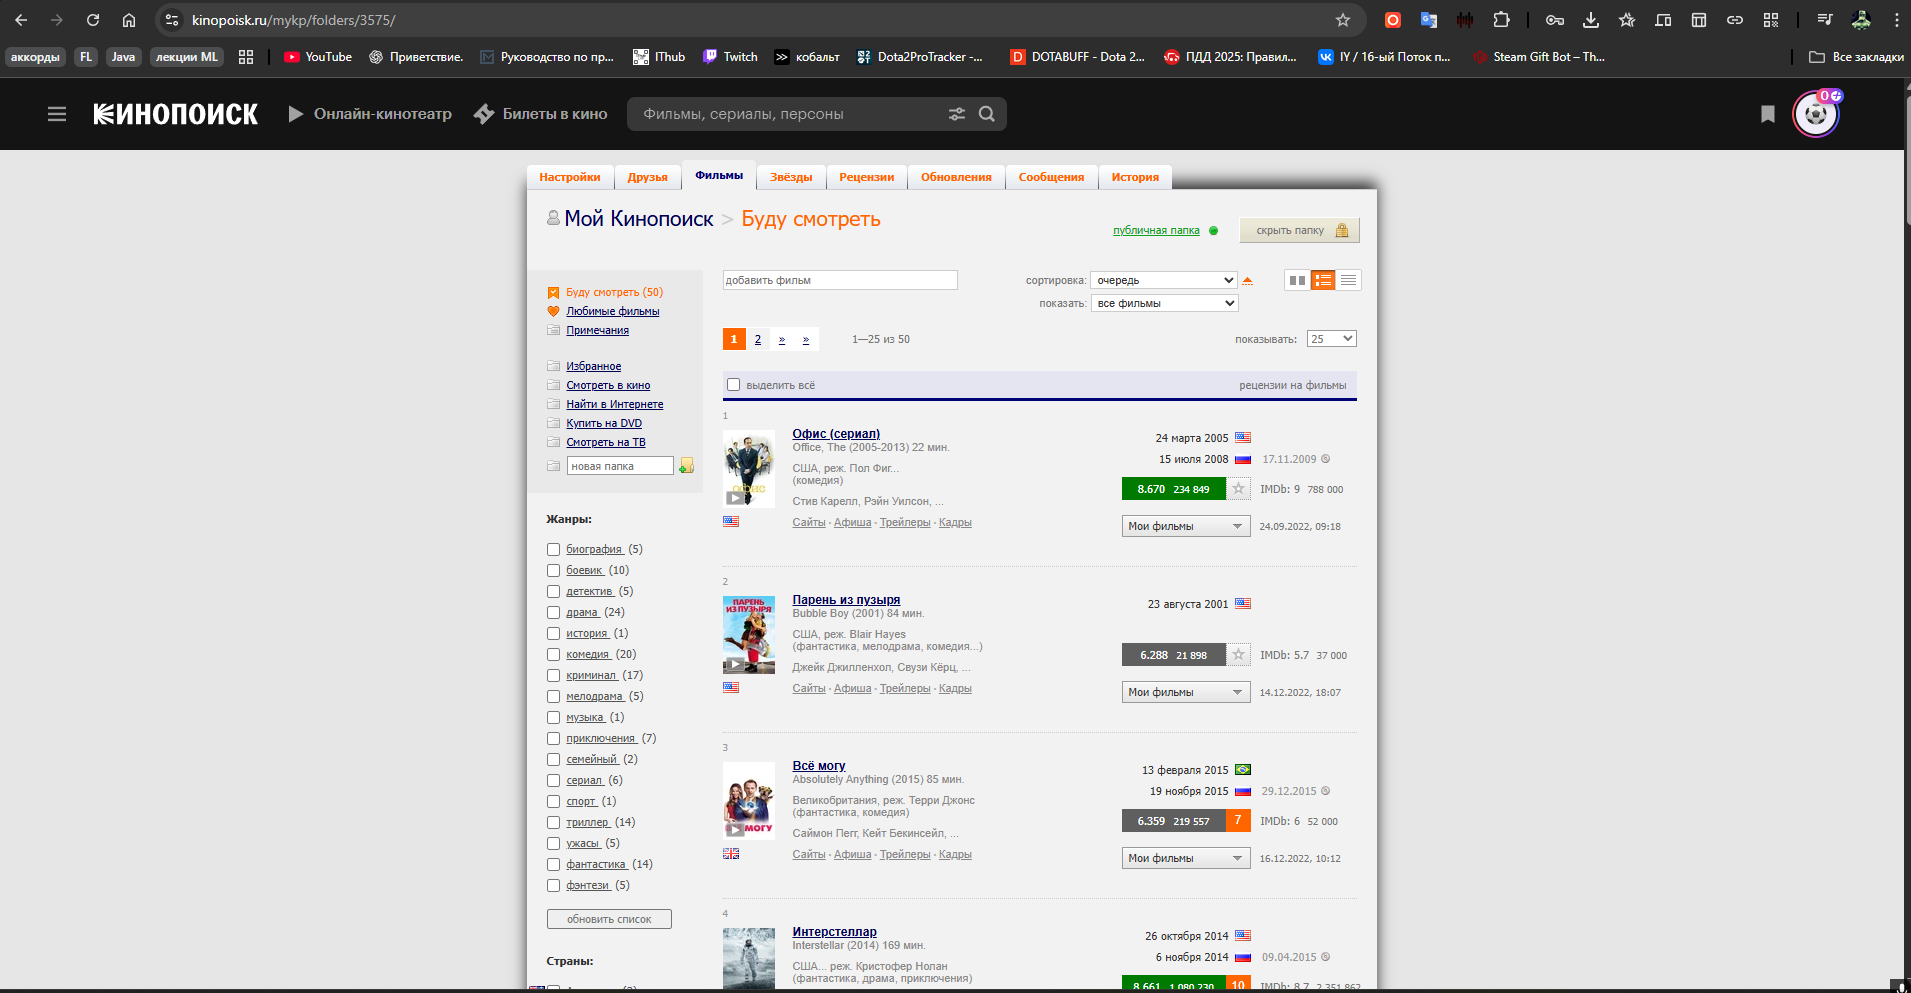The image size is (1911, 993).
Task: Open the Друзья tab
Action: [647, 177]
